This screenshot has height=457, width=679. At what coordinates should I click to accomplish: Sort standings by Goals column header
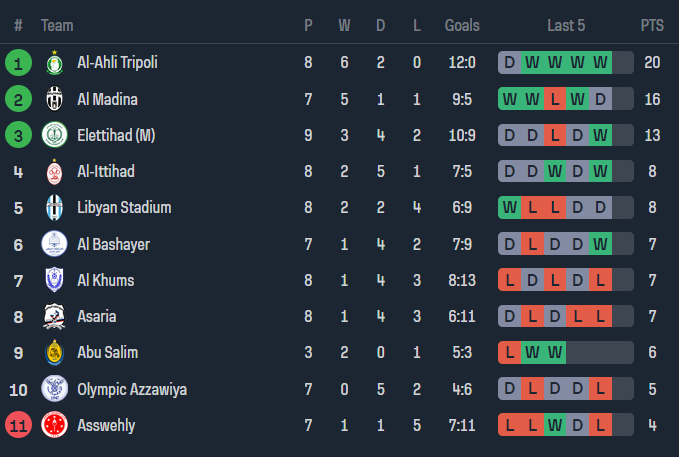pos(462,25)
